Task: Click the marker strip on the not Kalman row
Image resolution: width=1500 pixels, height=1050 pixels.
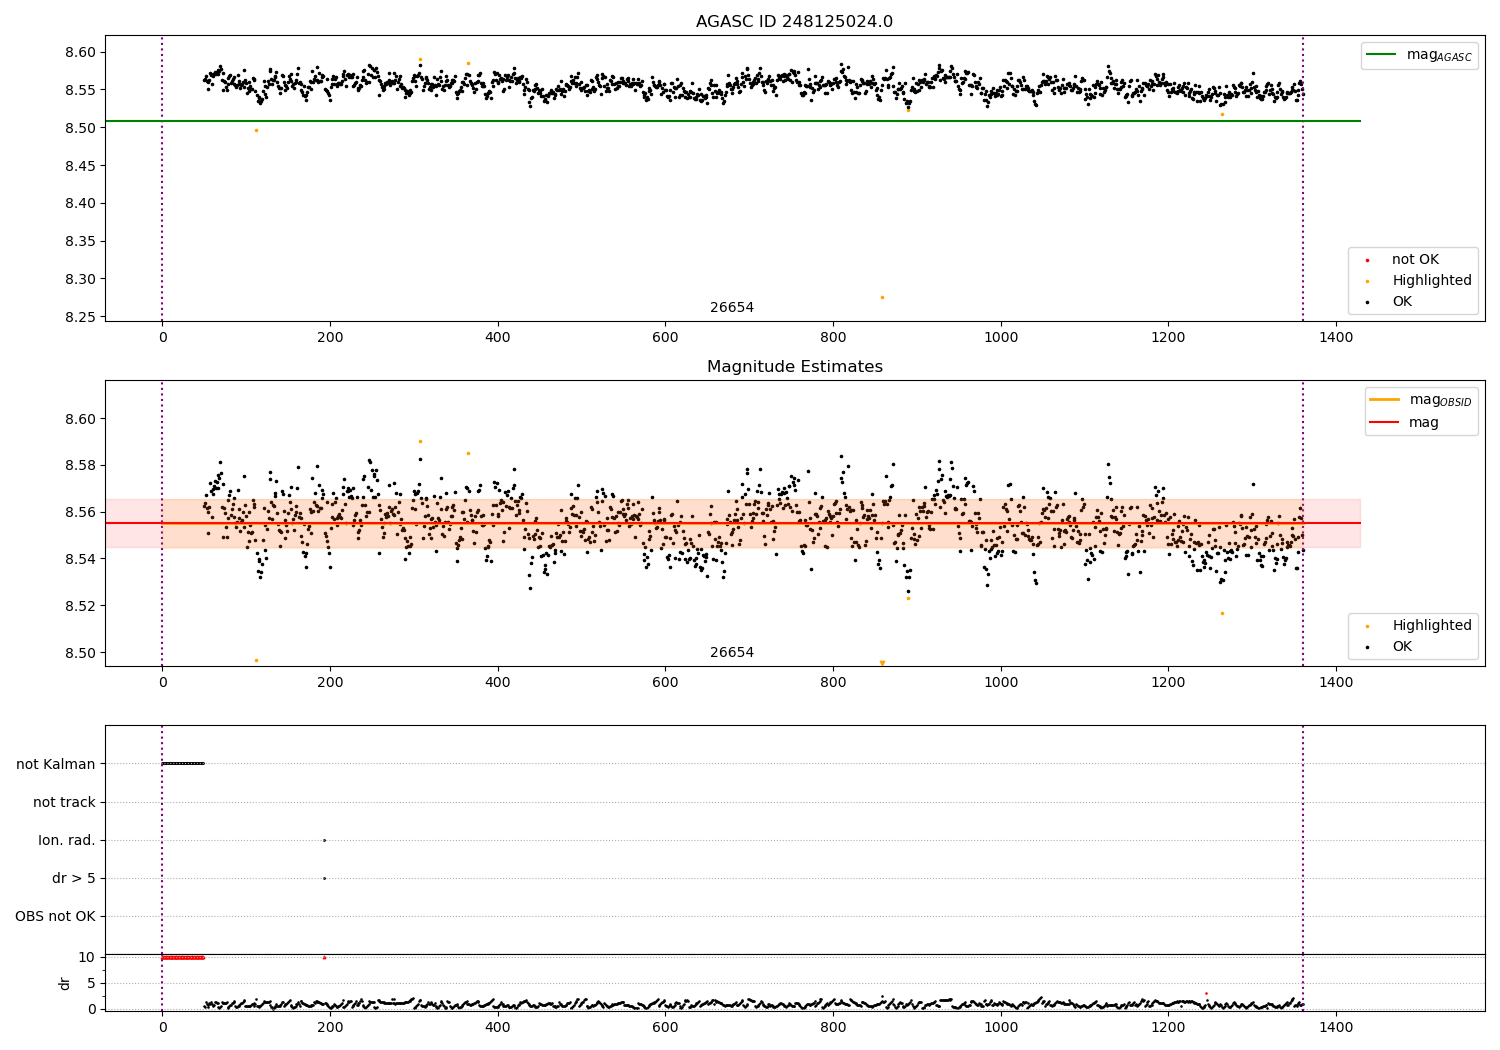Action: (x=183, y=764)
